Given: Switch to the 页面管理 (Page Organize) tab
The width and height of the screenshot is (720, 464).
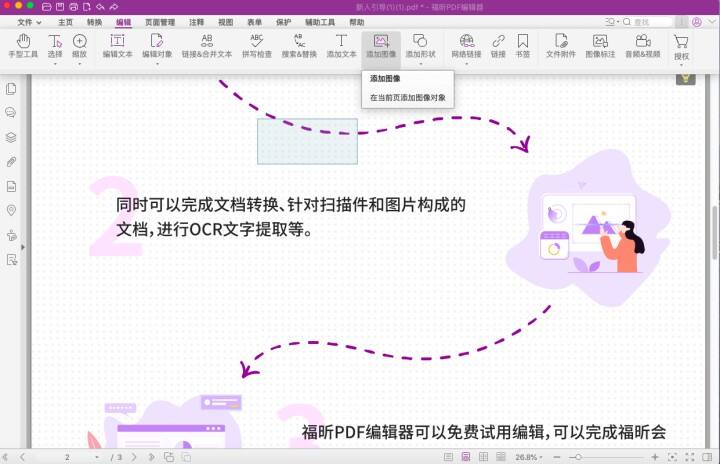Looking at the screenshot, I should click(160, 22).
